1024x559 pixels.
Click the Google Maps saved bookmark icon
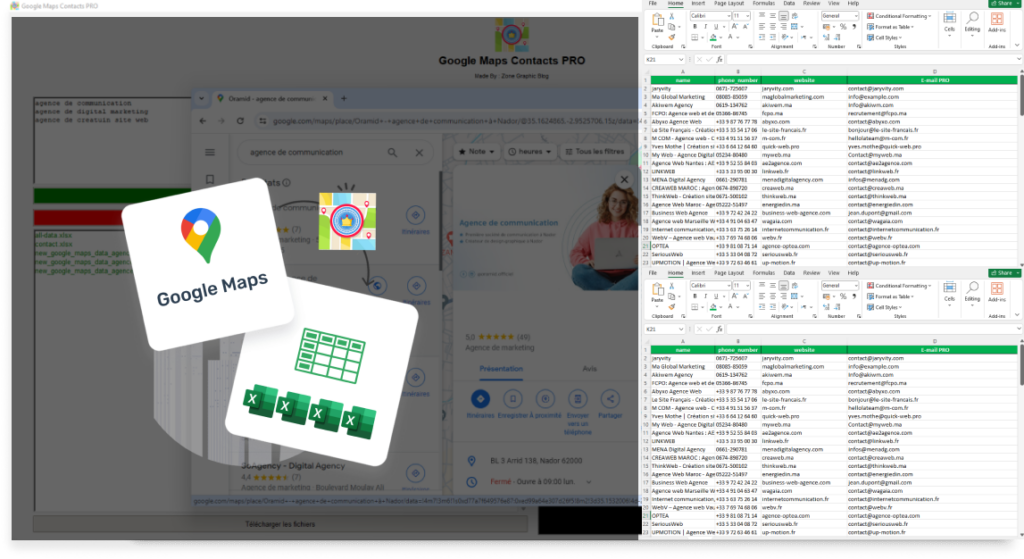pos(210,179)
